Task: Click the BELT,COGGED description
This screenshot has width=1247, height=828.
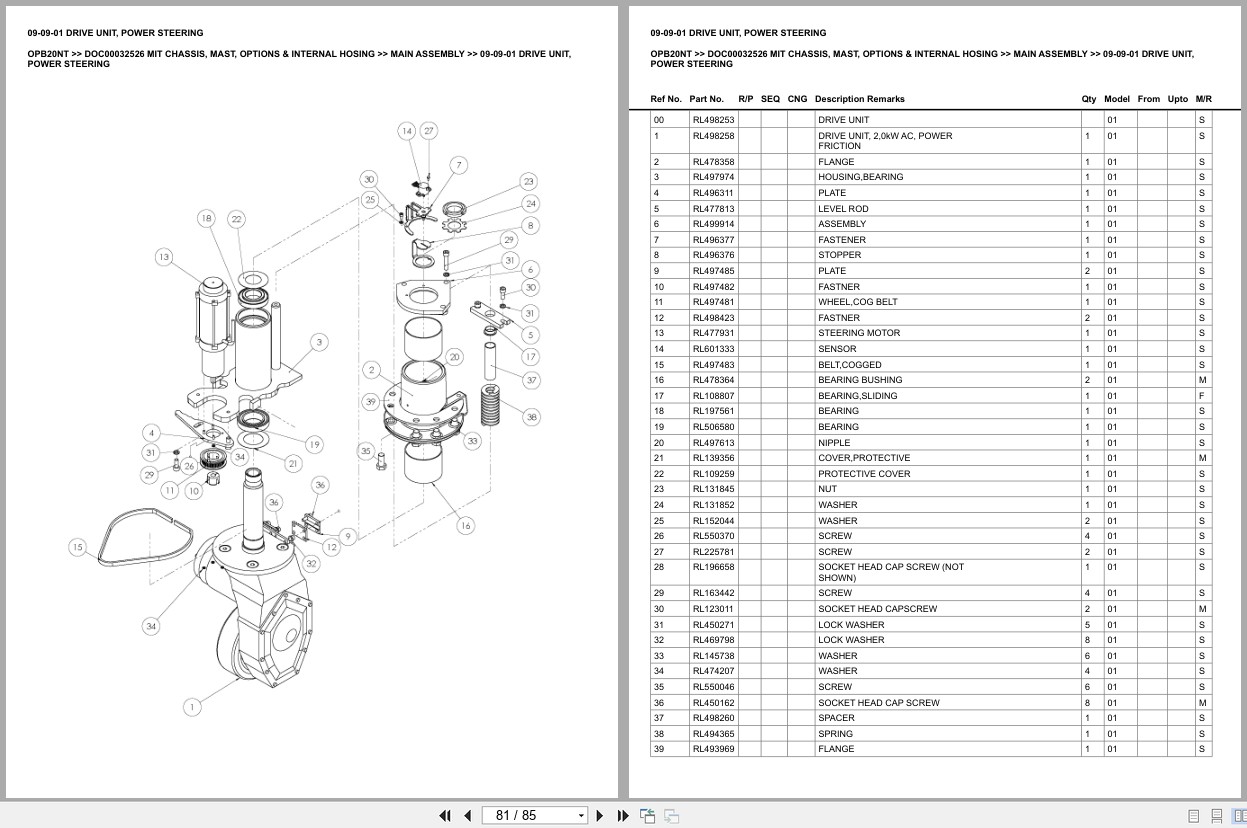Action: pyautogui.click(x=850, y=365)
